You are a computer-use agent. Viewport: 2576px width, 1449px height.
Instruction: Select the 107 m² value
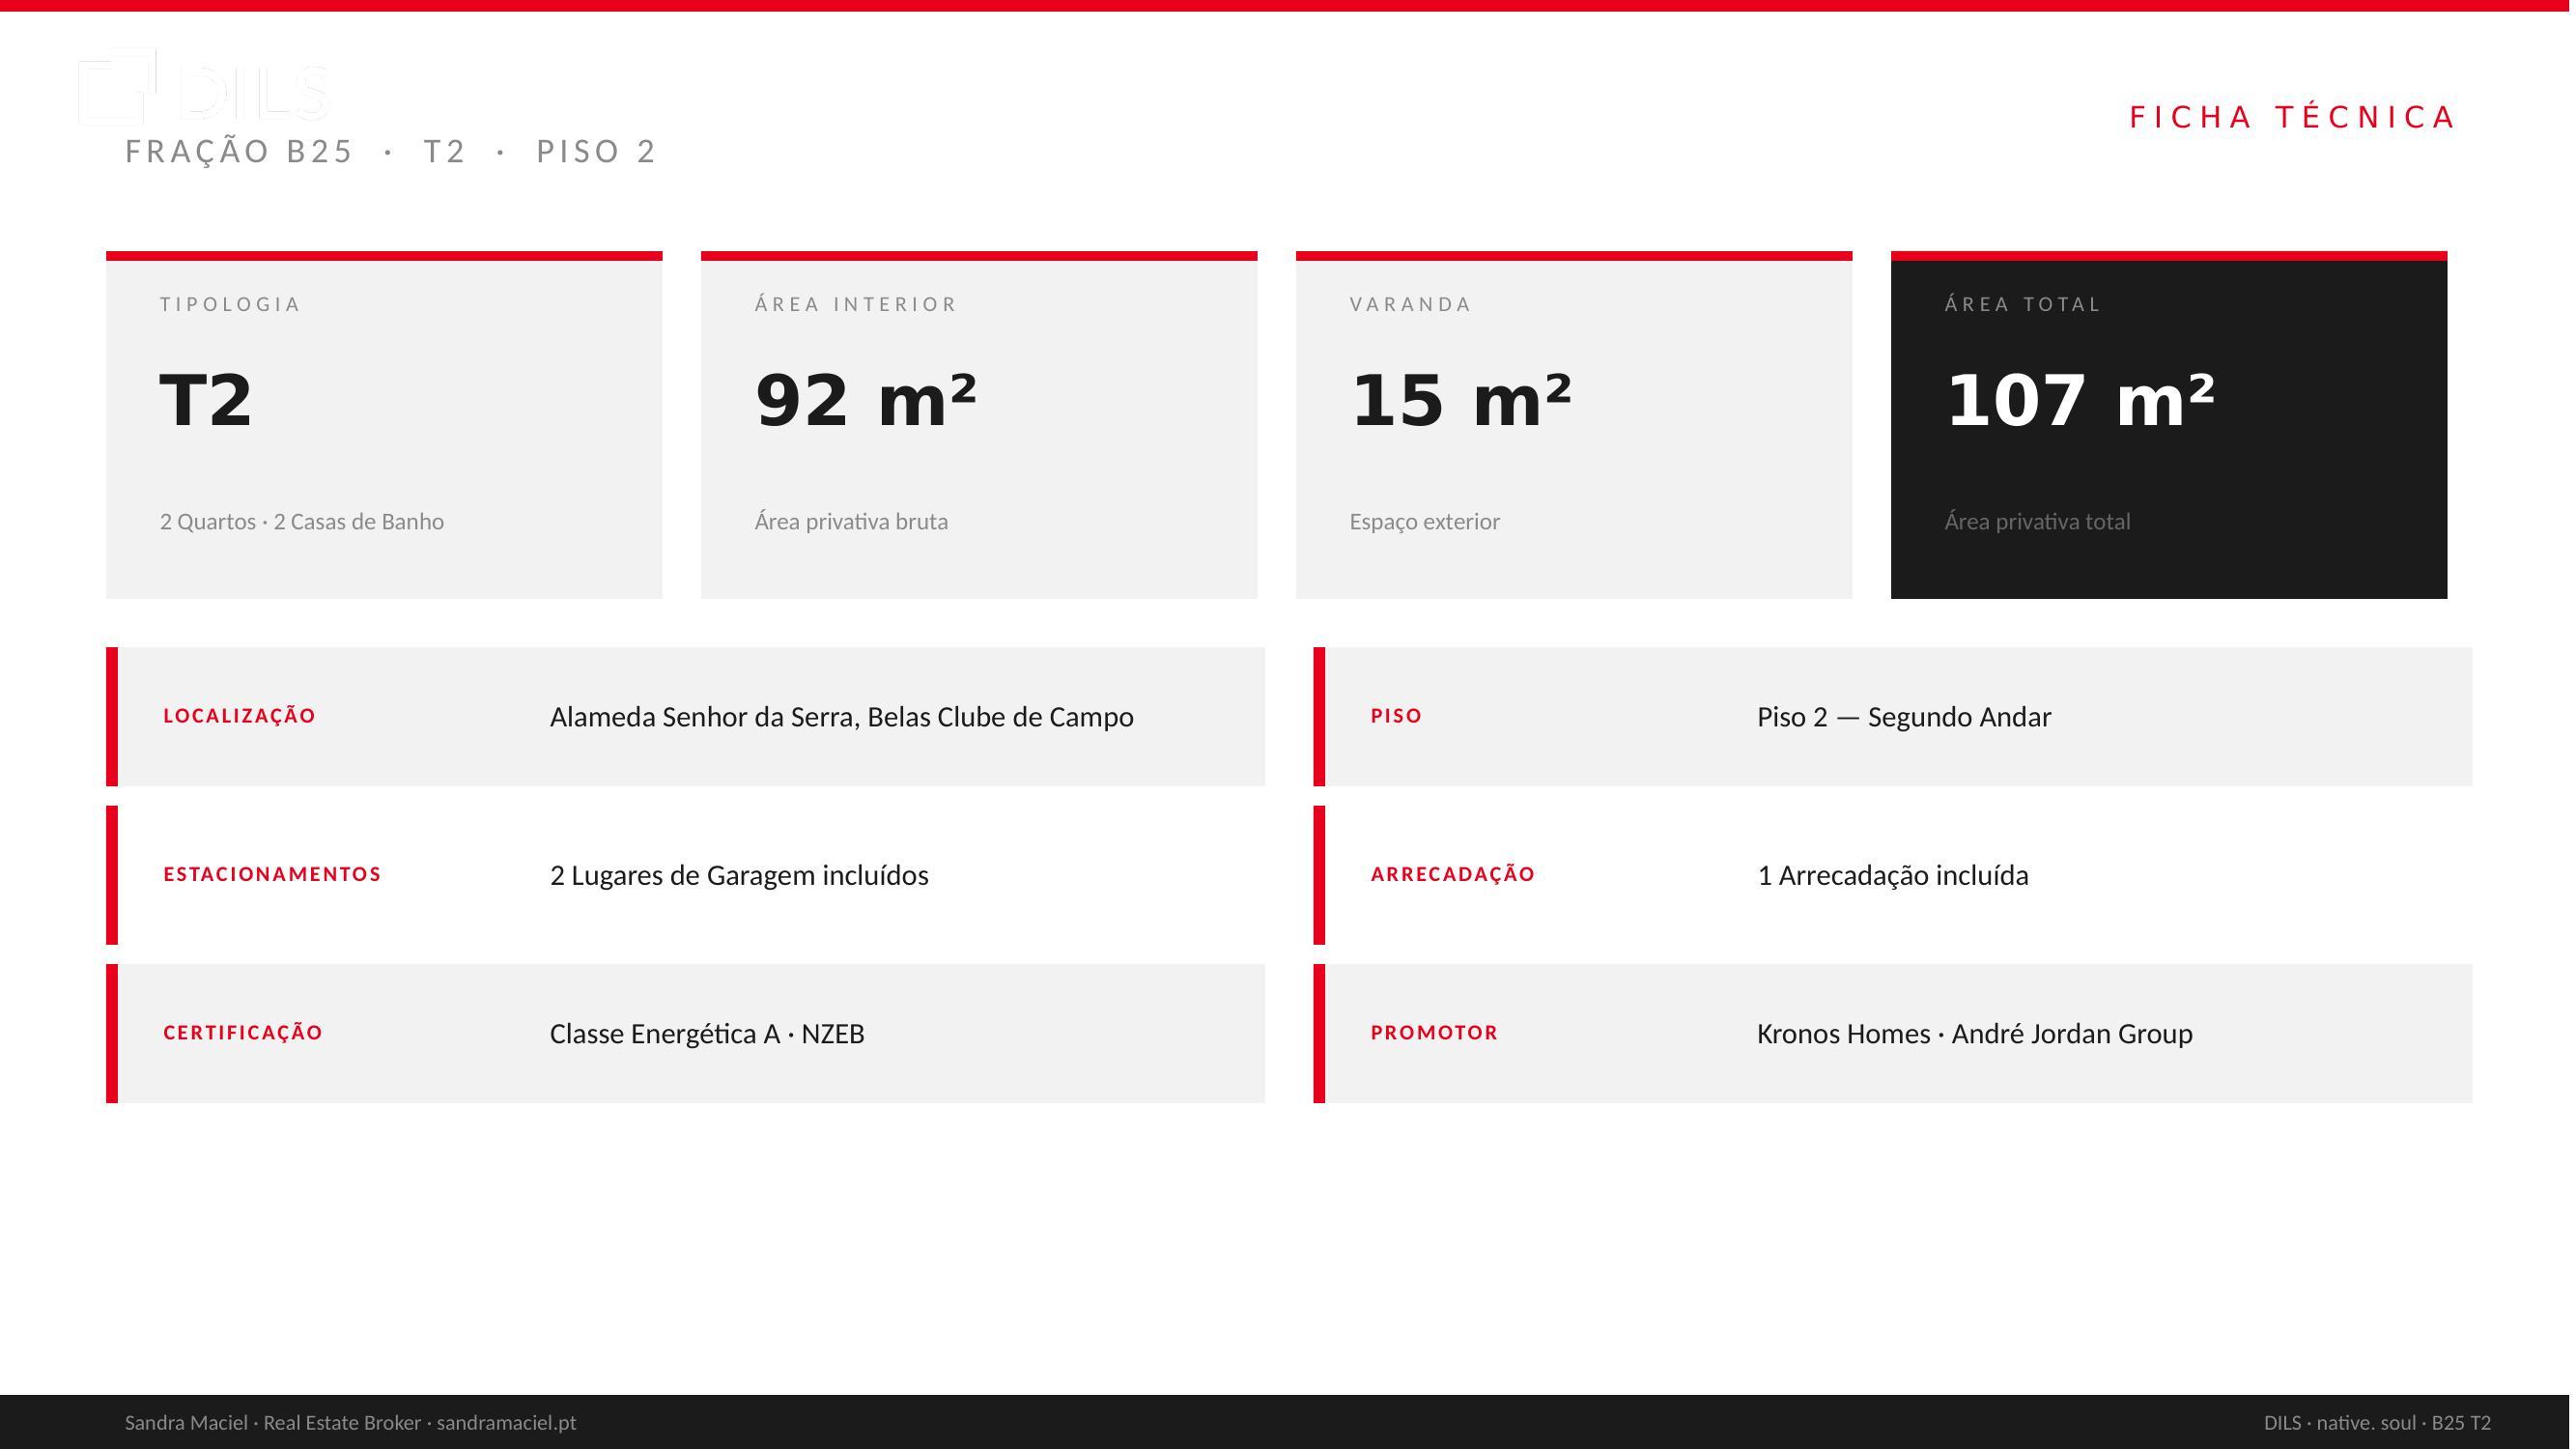click(x=2081, y=401)
